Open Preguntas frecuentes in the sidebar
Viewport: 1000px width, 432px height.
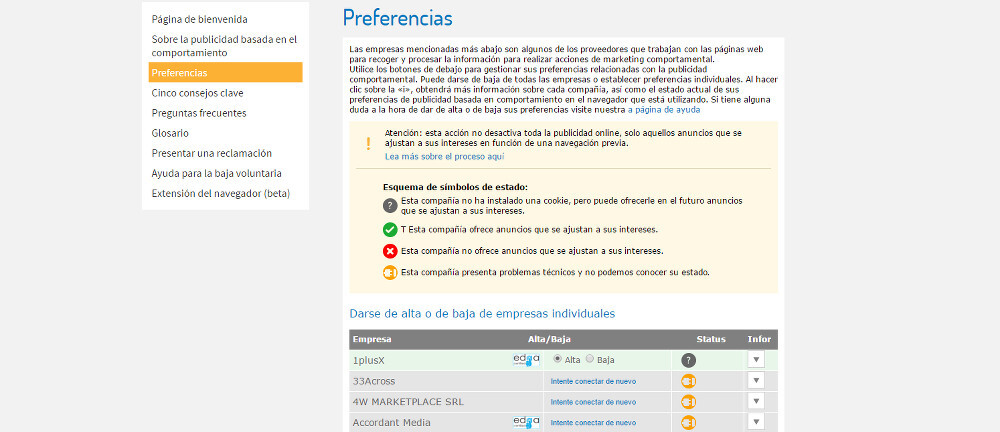199,114
